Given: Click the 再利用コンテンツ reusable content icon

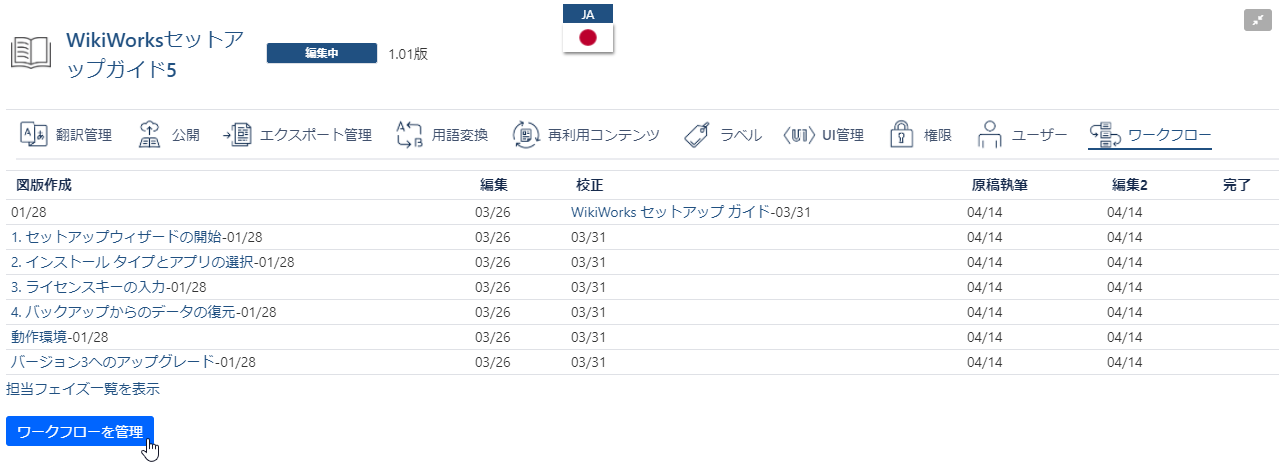Looking at the screenshot, I should 526,135.
